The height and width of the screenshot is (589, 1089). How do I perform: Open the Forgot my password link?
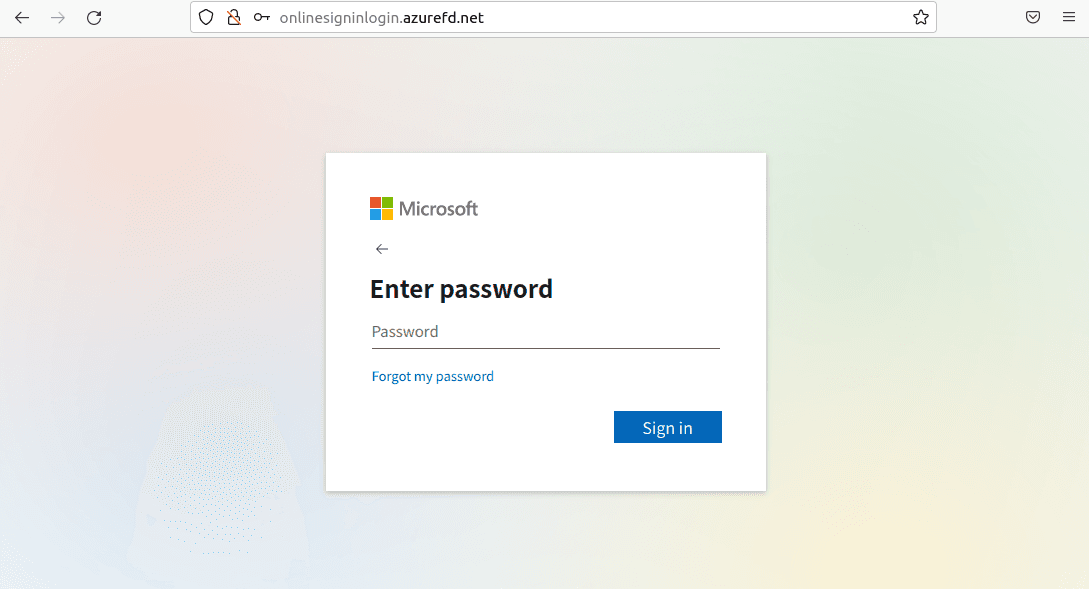pyautogui.click(x=433, y=376)
